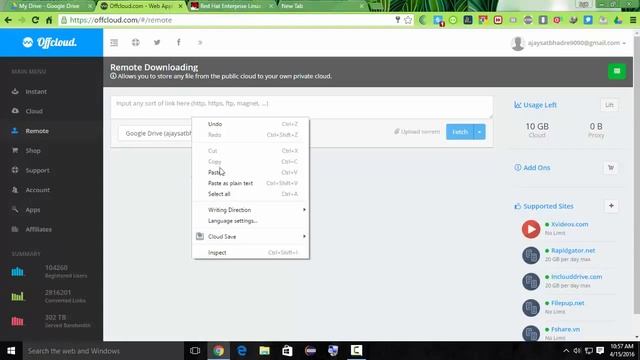
Task: Open Microsoft Edge from the taskbar
Action: click(242, 351)
